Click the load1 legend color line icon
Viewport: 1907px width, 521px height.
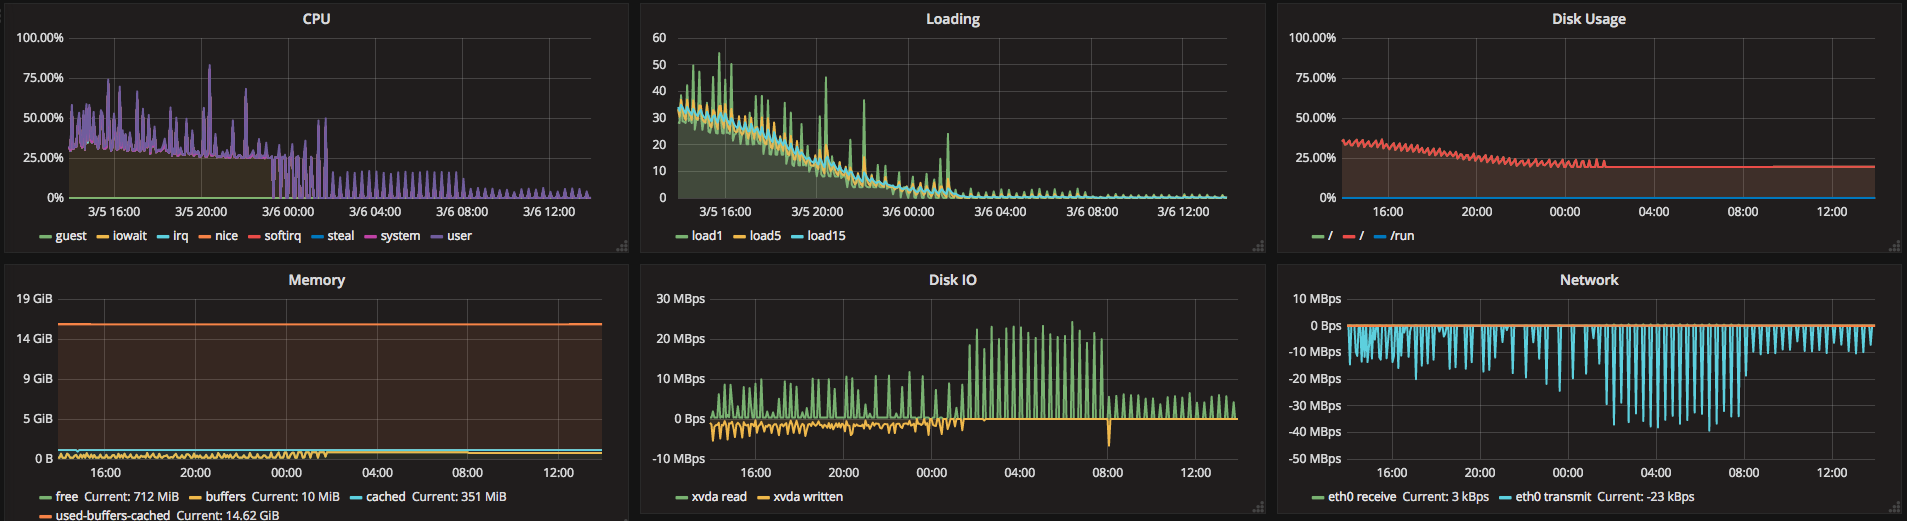(x=682, y=237)
